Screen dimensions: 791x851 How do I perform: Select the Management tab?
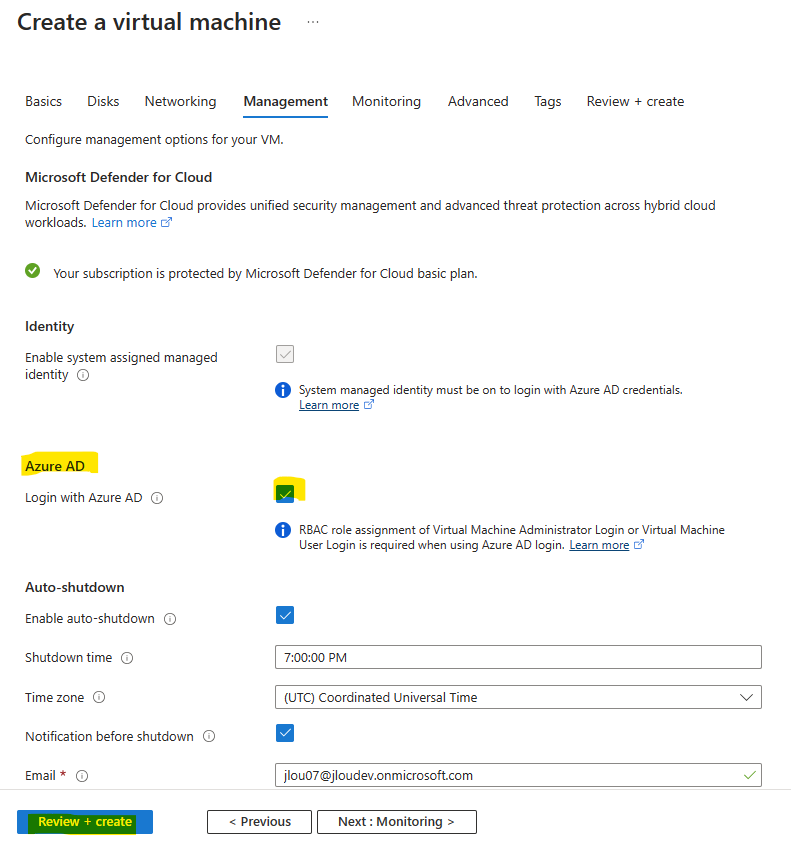point(286,101)
